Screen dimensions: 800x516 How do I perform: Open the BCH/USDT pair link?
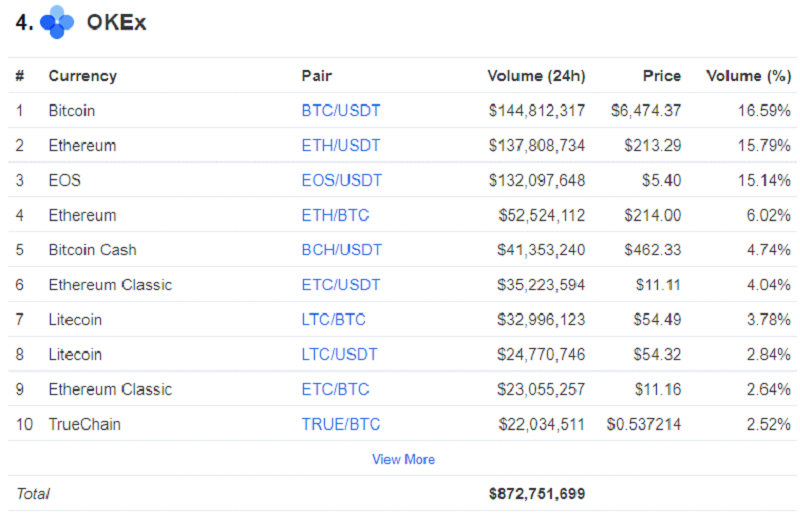341,250
